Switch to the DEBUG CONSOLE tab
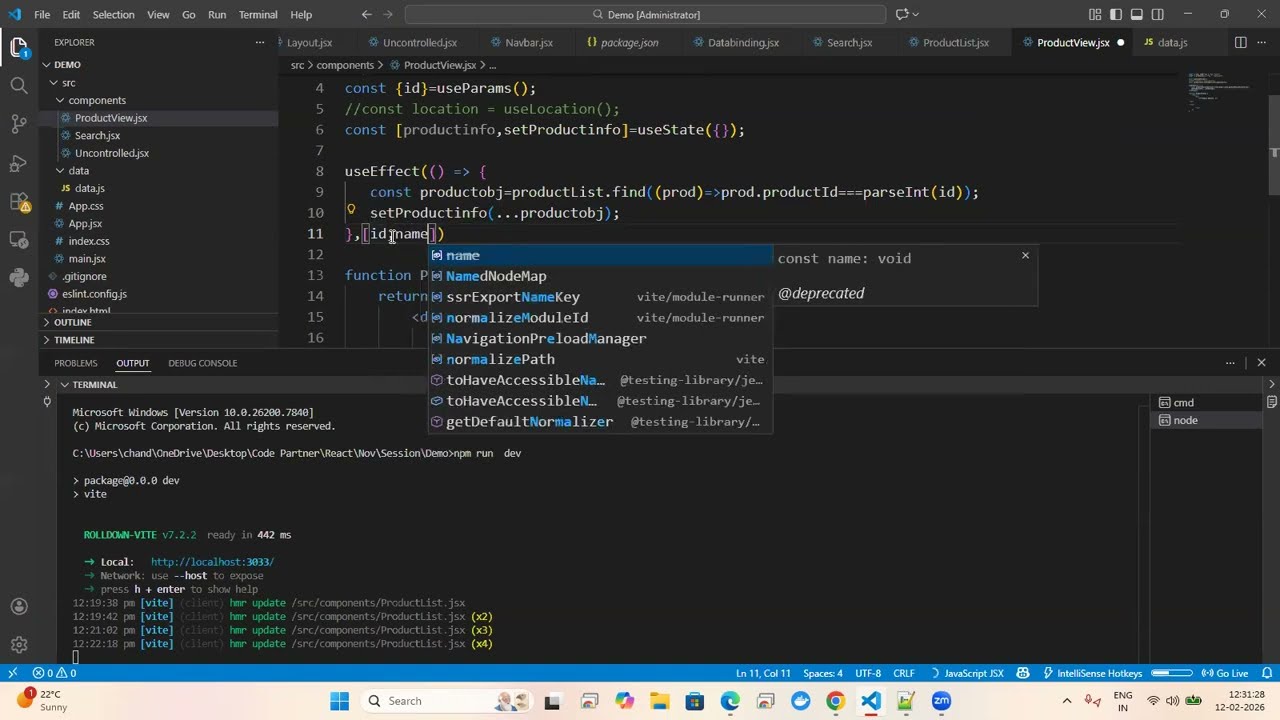 click(203, 363)
